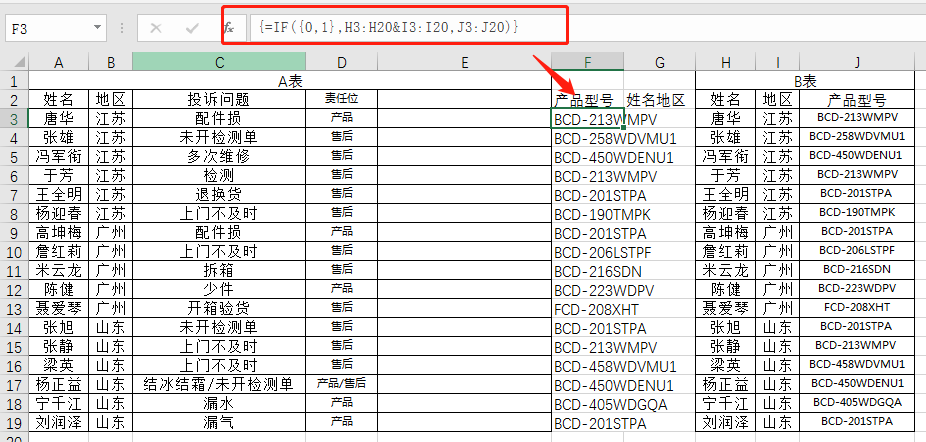Click cell J16 BCD-458WDVMU1
Image resolution: width=926 pixels, height=442 pixels.
tap(857, 366)
